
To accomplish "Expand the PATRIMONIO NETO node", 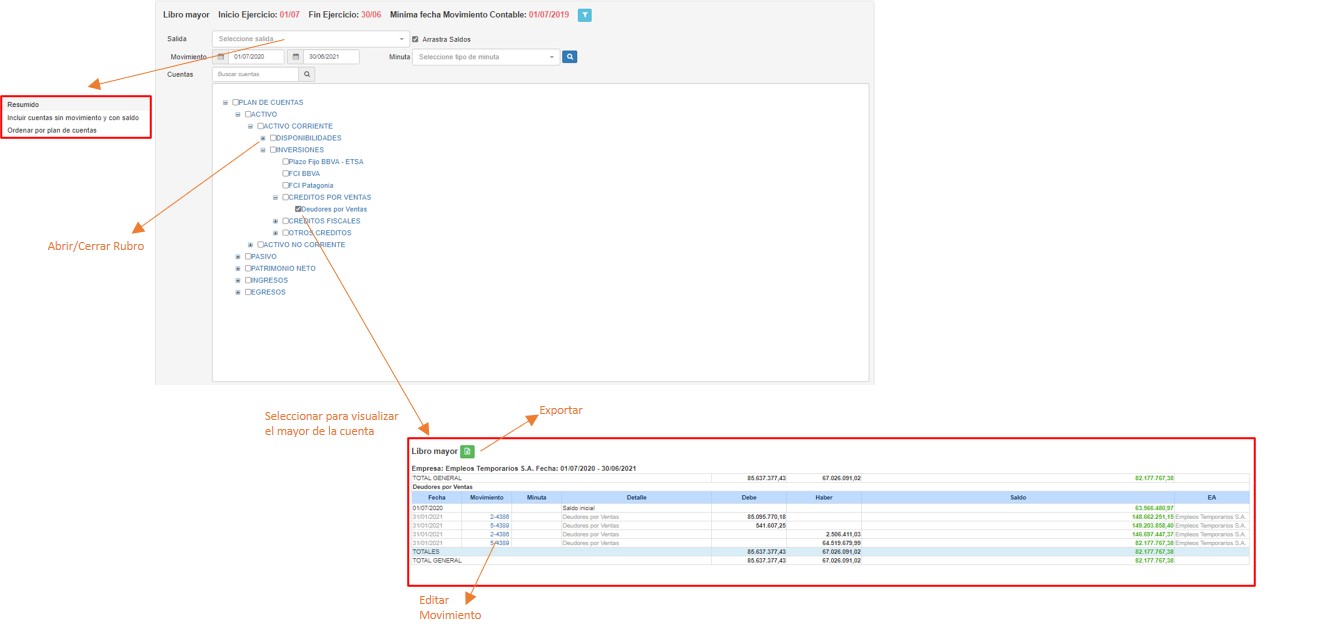I will click(x=238, y=269).
